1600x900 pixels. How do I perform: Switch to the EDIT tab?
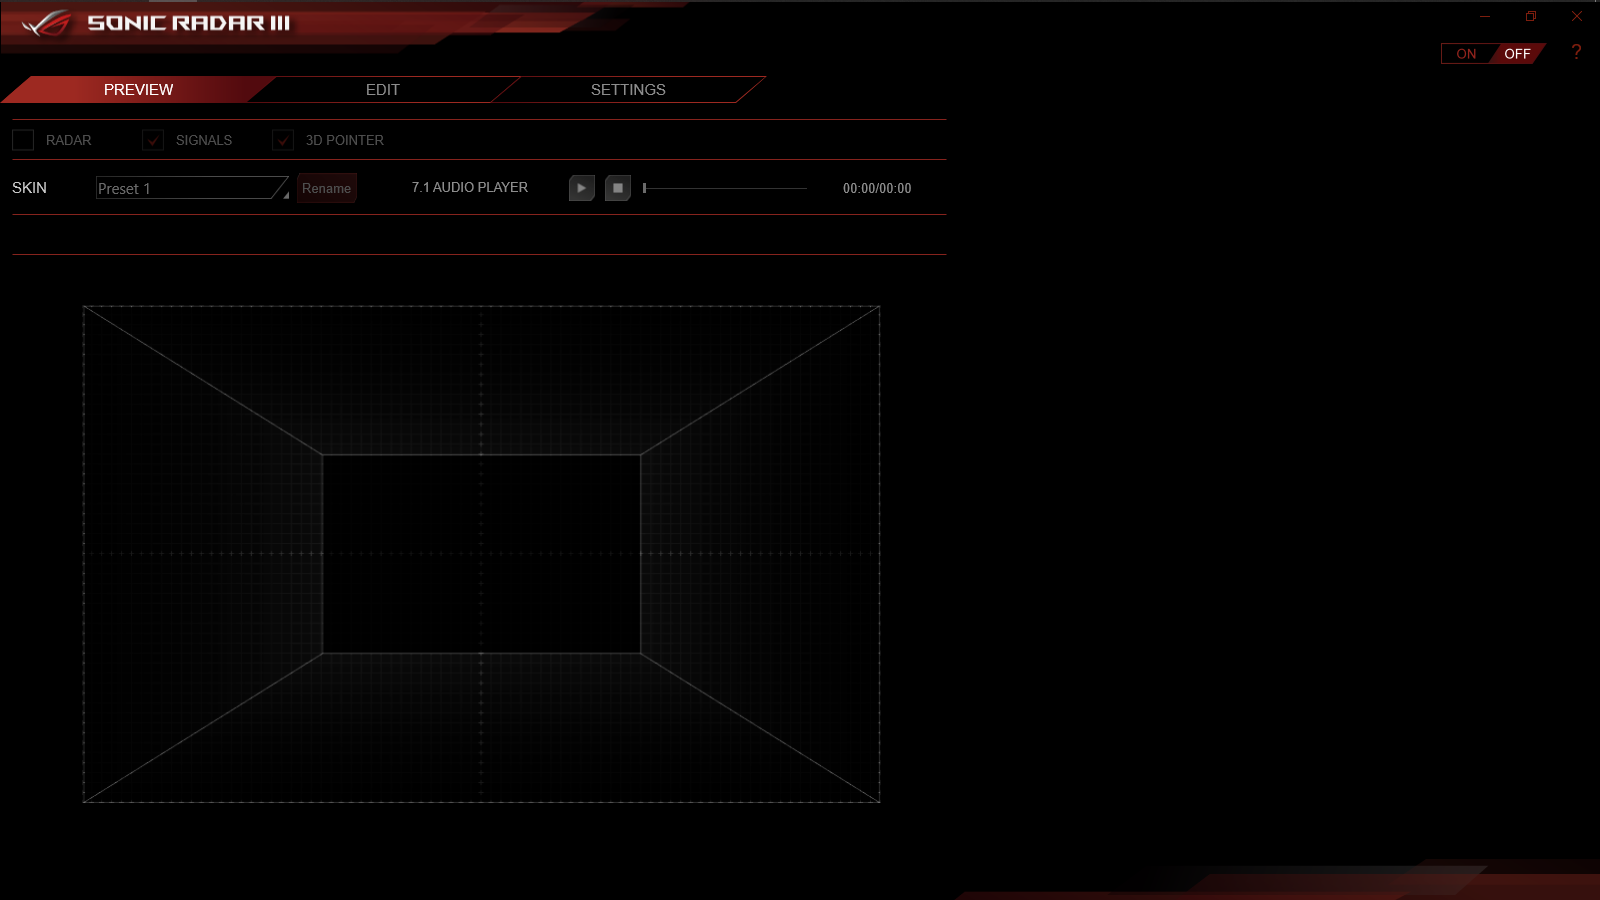(383, 90)
